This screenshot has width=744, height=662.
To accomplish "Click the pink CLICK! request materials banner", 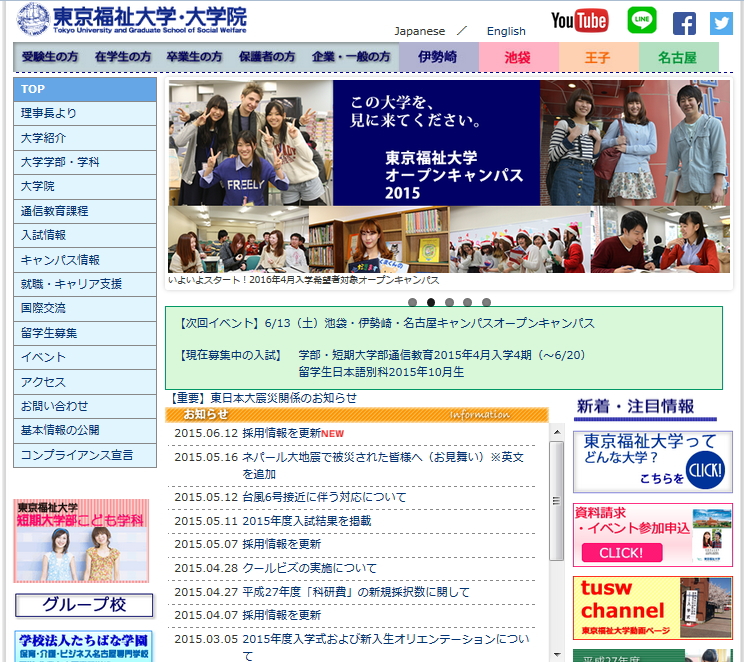I will point(652,535).
